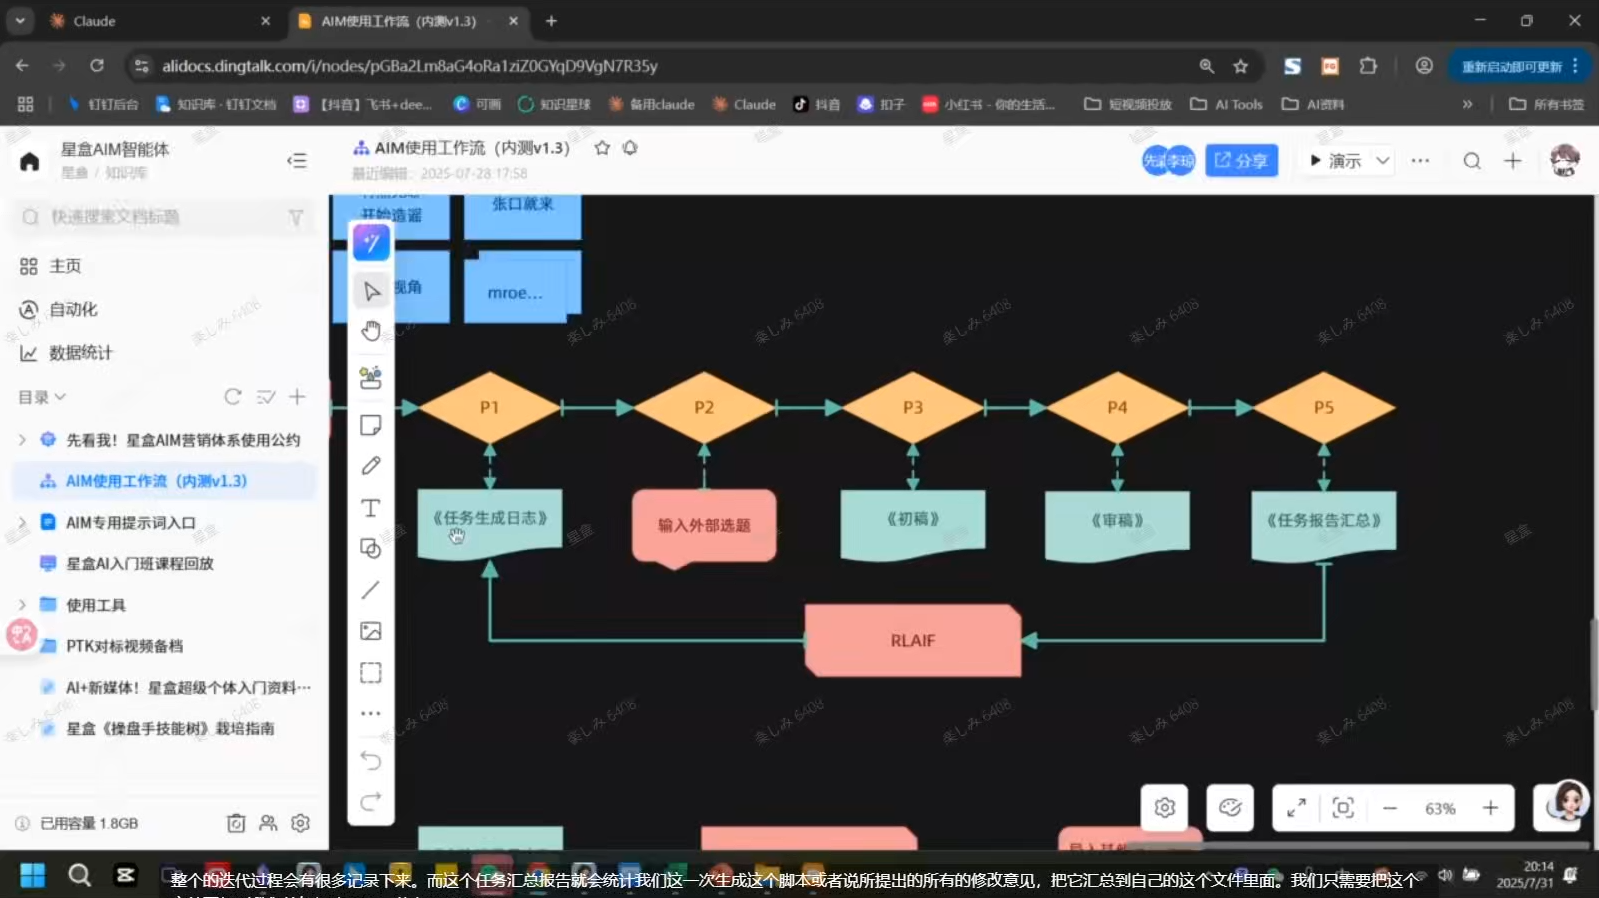Toggle fullscreen canvas view
This screenshot has width=1599, height=898.
pyautogui.click(x=1296, y=808)
